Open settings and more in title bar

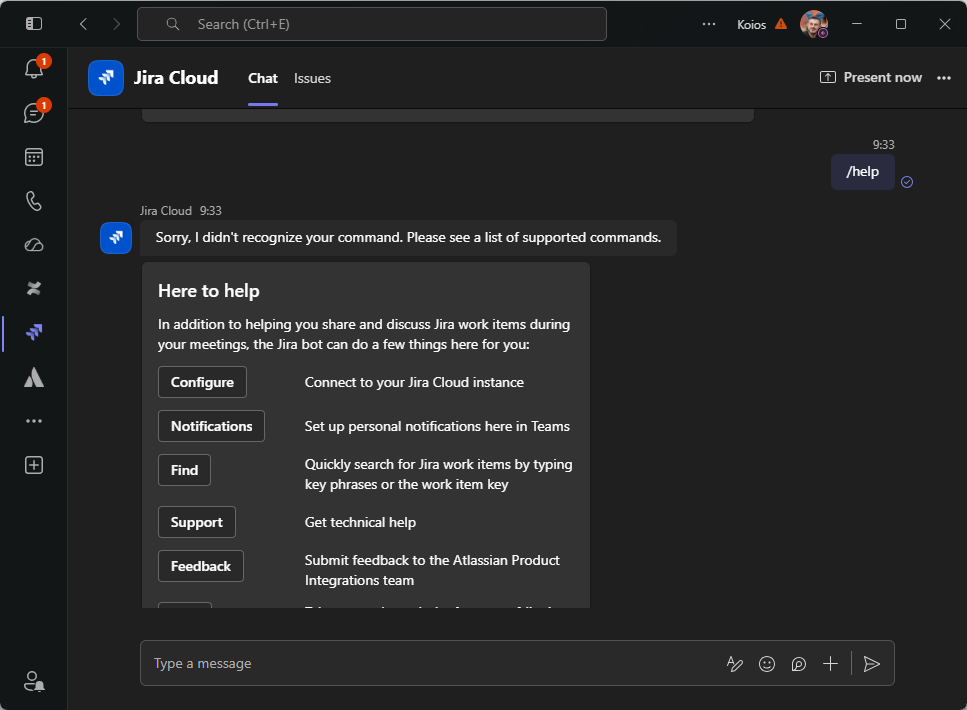[x=709, y=24]
